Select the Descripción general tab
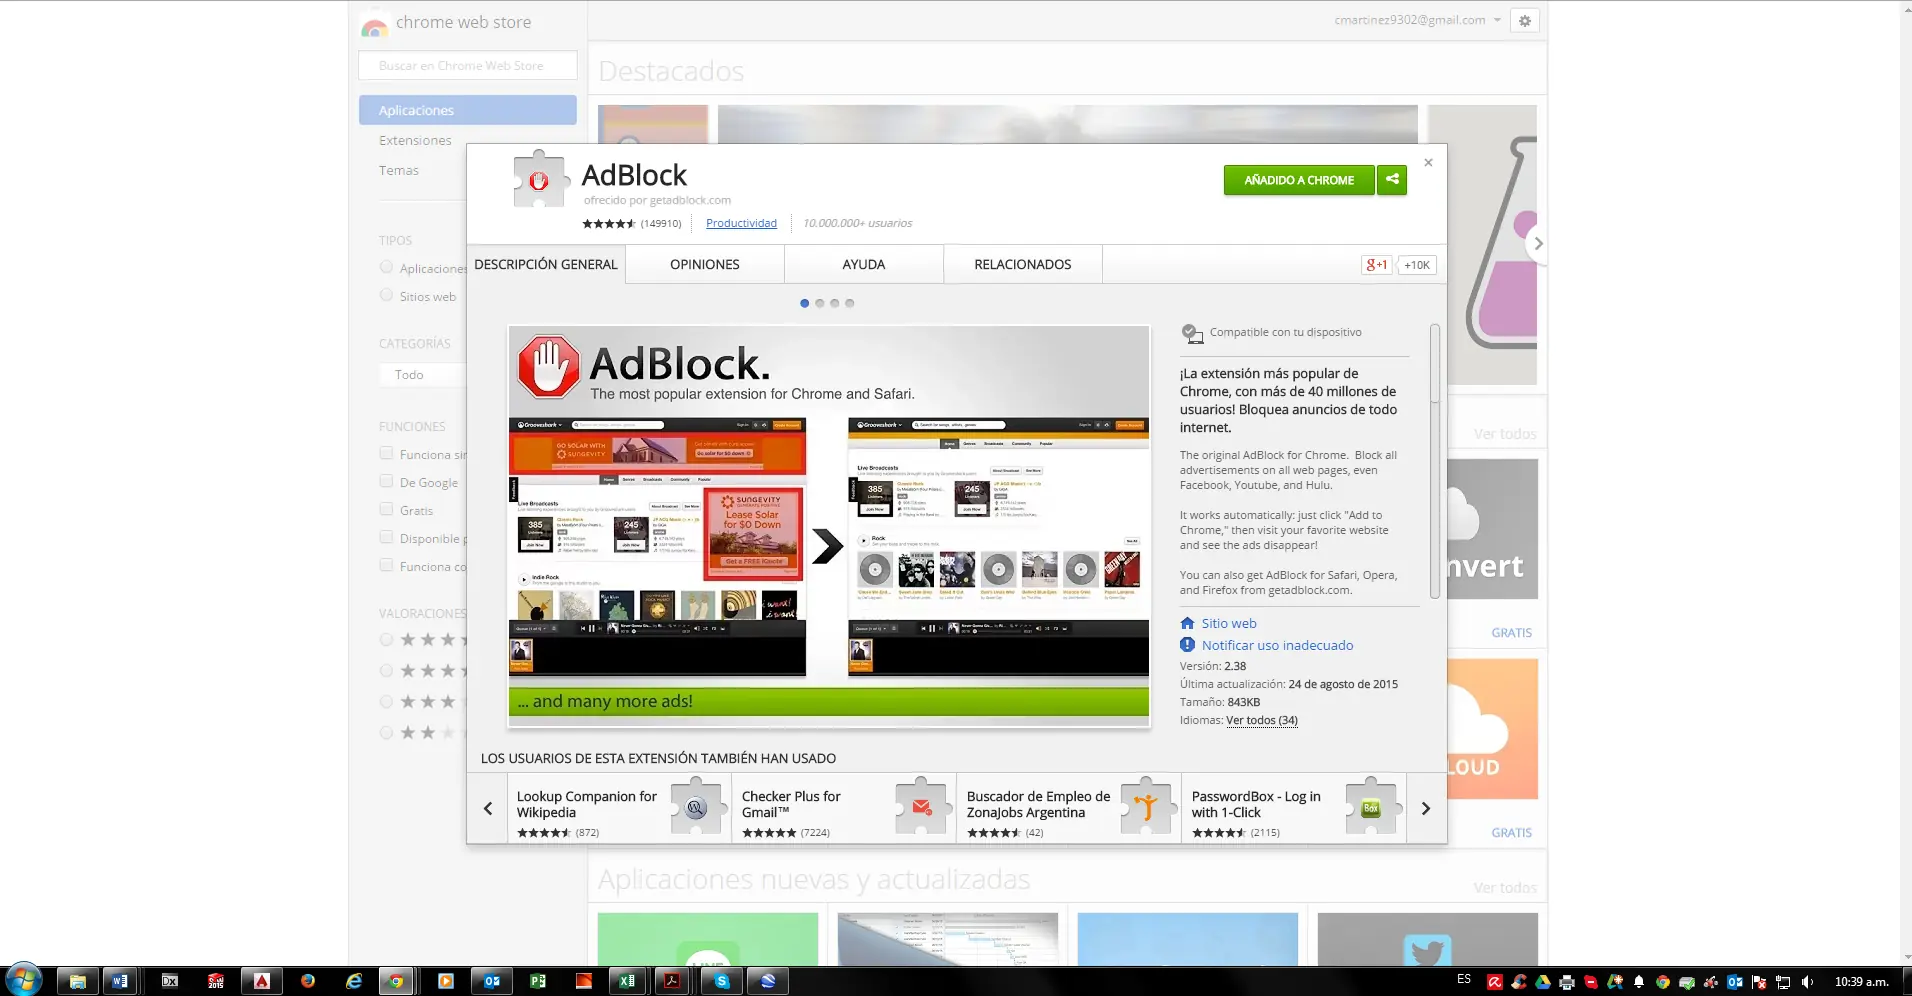Image resolution: width=1912 pixels, height=996 pixels. point(546,264)
